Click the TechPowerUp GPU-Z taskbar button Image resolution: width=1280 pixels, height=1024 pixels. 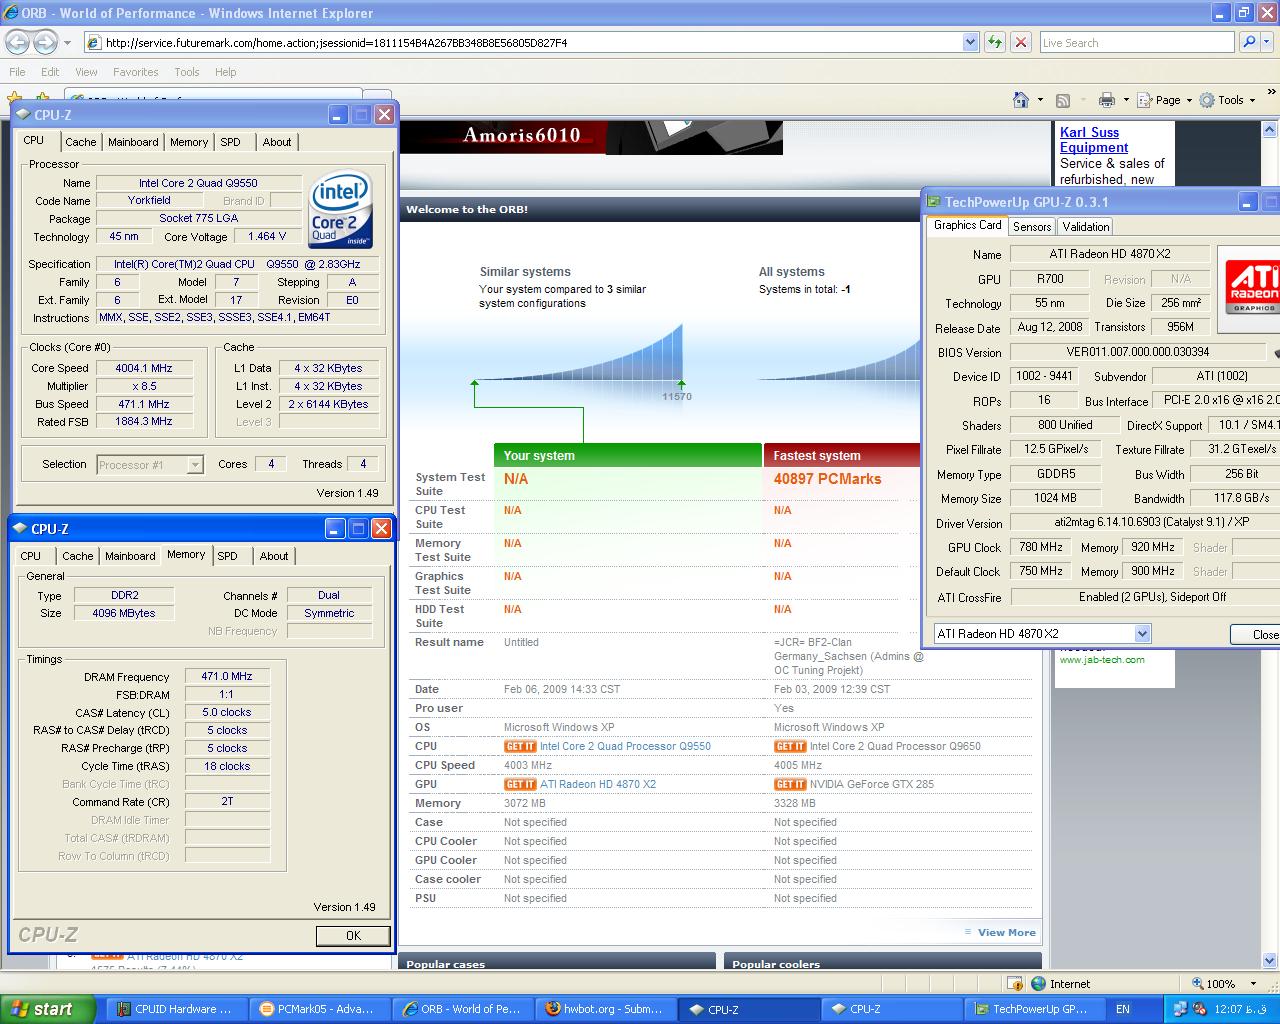pyautogui.click(x=1033, y=1009)
